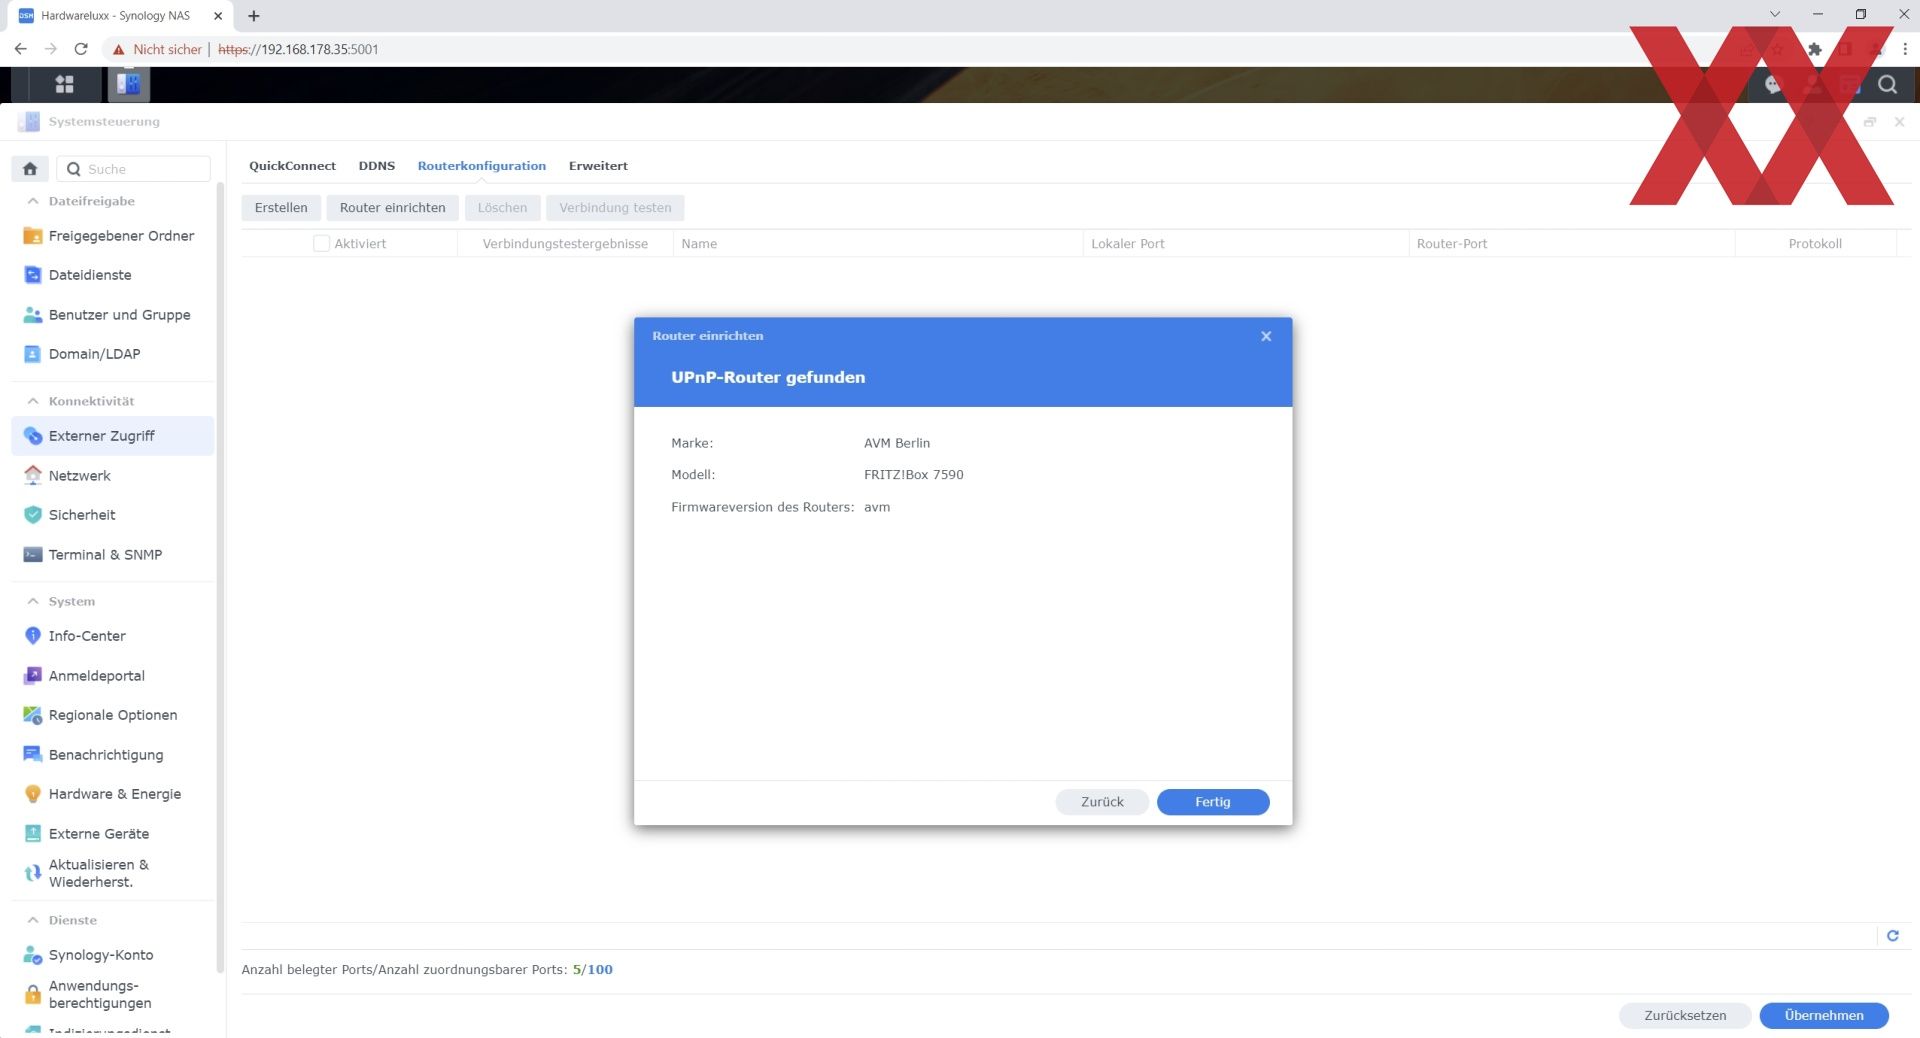Go back in the browser
The height and width of the screenshot is (1038, 1920).
click(x=20, y=49)
